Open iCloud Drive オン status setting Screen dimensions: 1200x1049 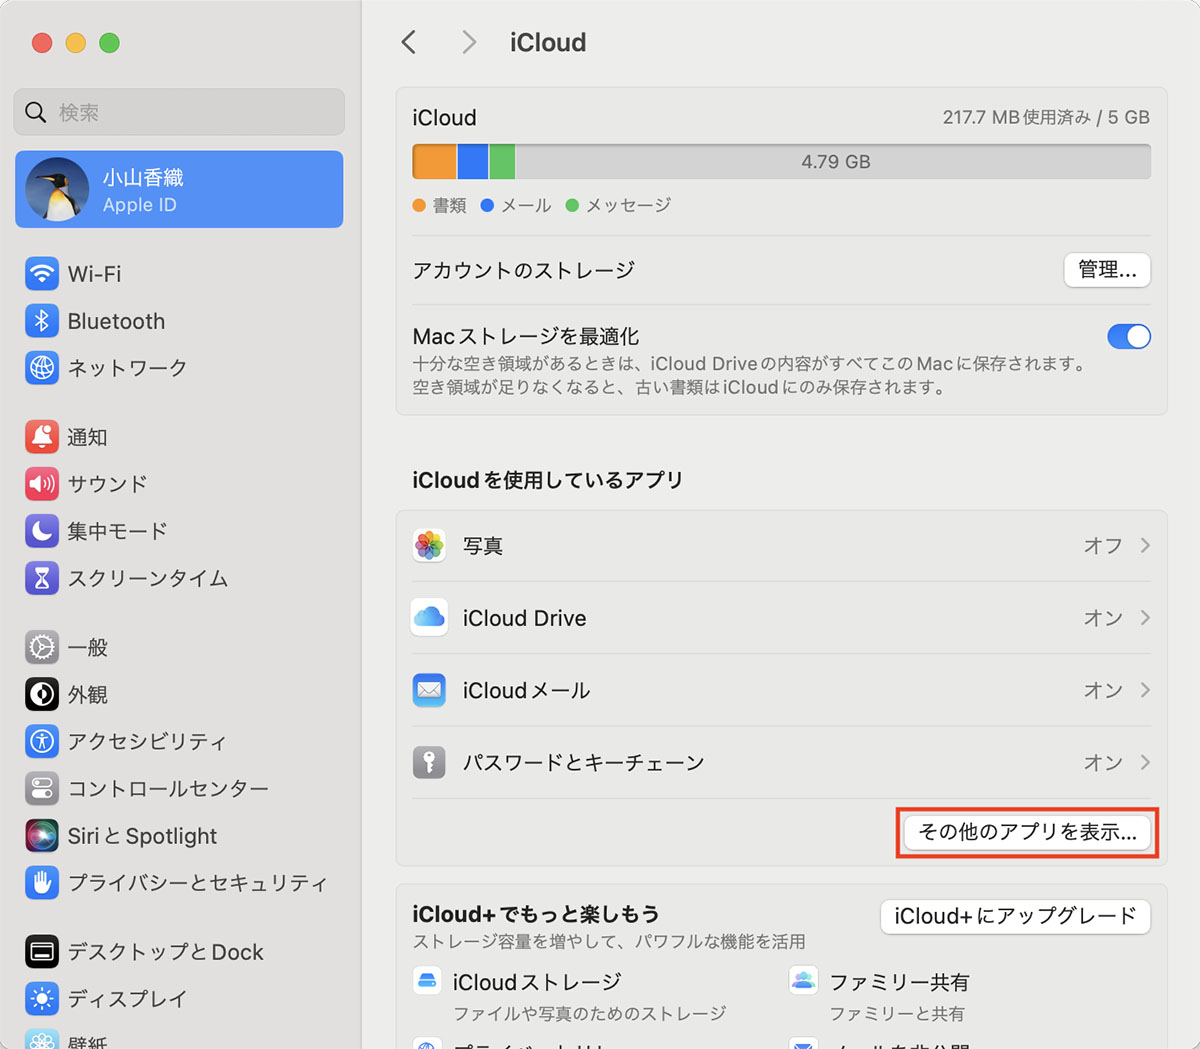1103,617
